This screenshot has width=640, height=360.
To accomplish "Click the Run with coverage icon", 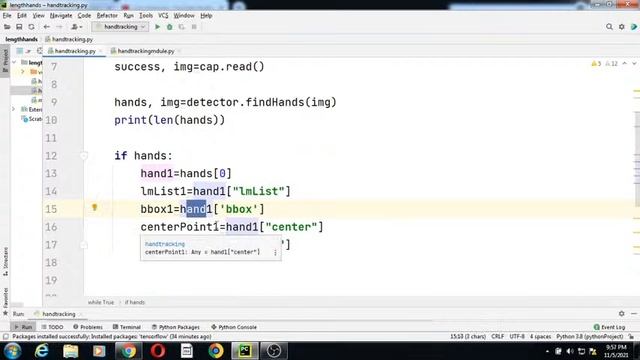I will pyautogui.click(x=182, y=27).
